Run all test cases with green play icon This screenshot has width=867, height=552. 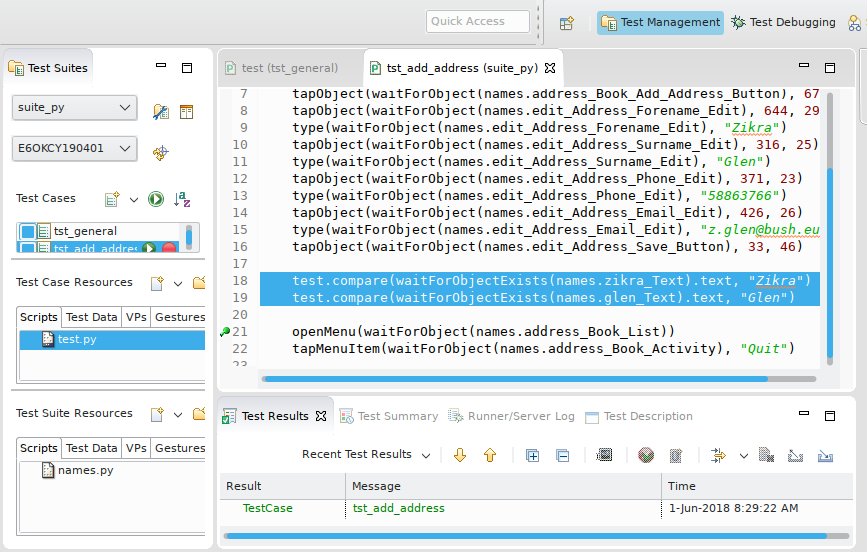[156, 199]
